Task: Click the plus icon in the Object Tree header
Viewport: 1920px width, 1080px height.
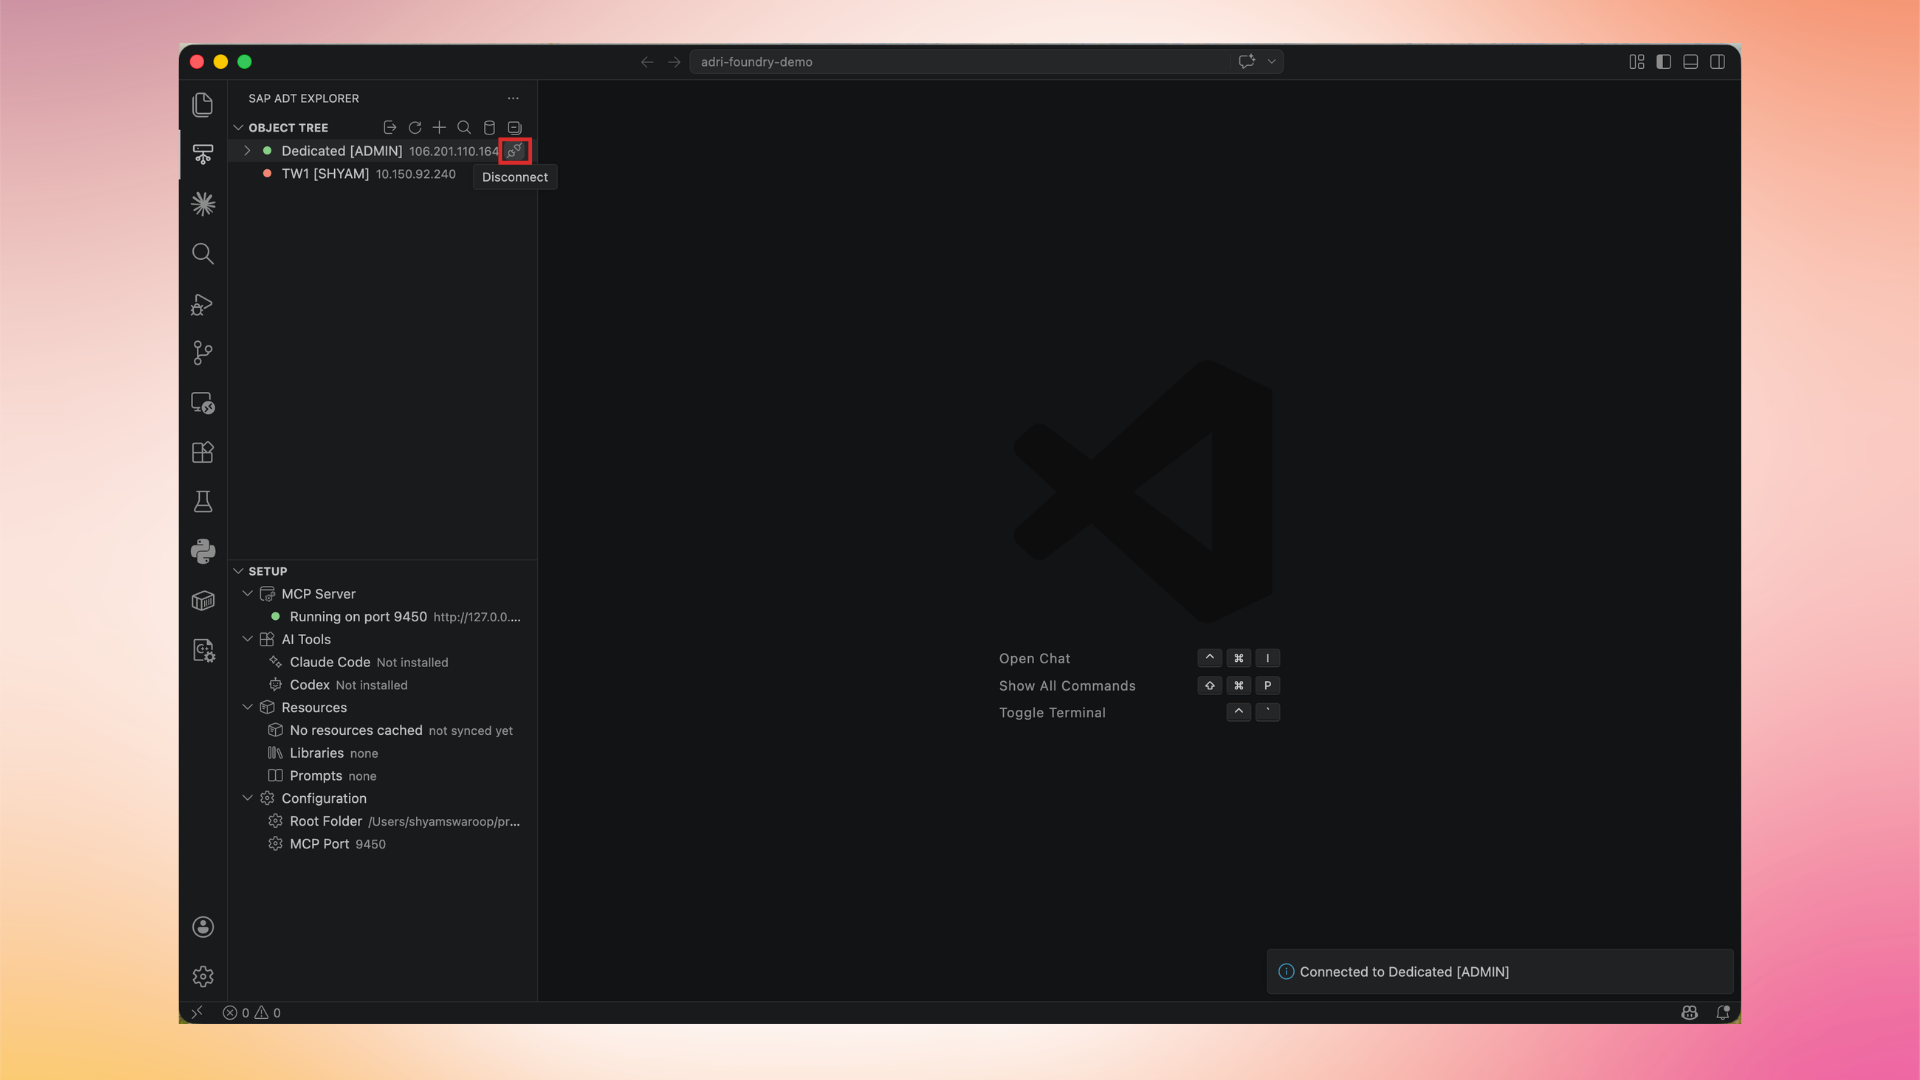Action: click(x=439, y=128)
